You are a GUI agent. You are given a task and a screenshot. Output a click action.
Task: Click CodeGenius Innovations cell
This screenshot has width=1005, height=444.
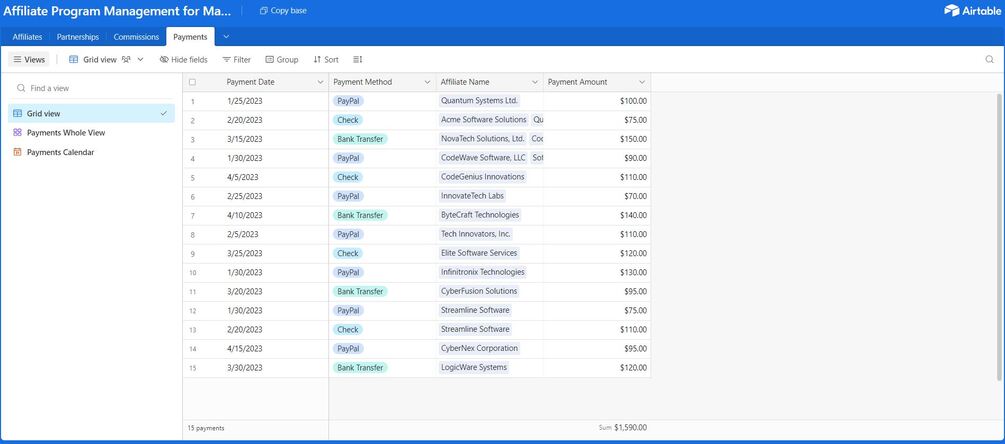483,177
